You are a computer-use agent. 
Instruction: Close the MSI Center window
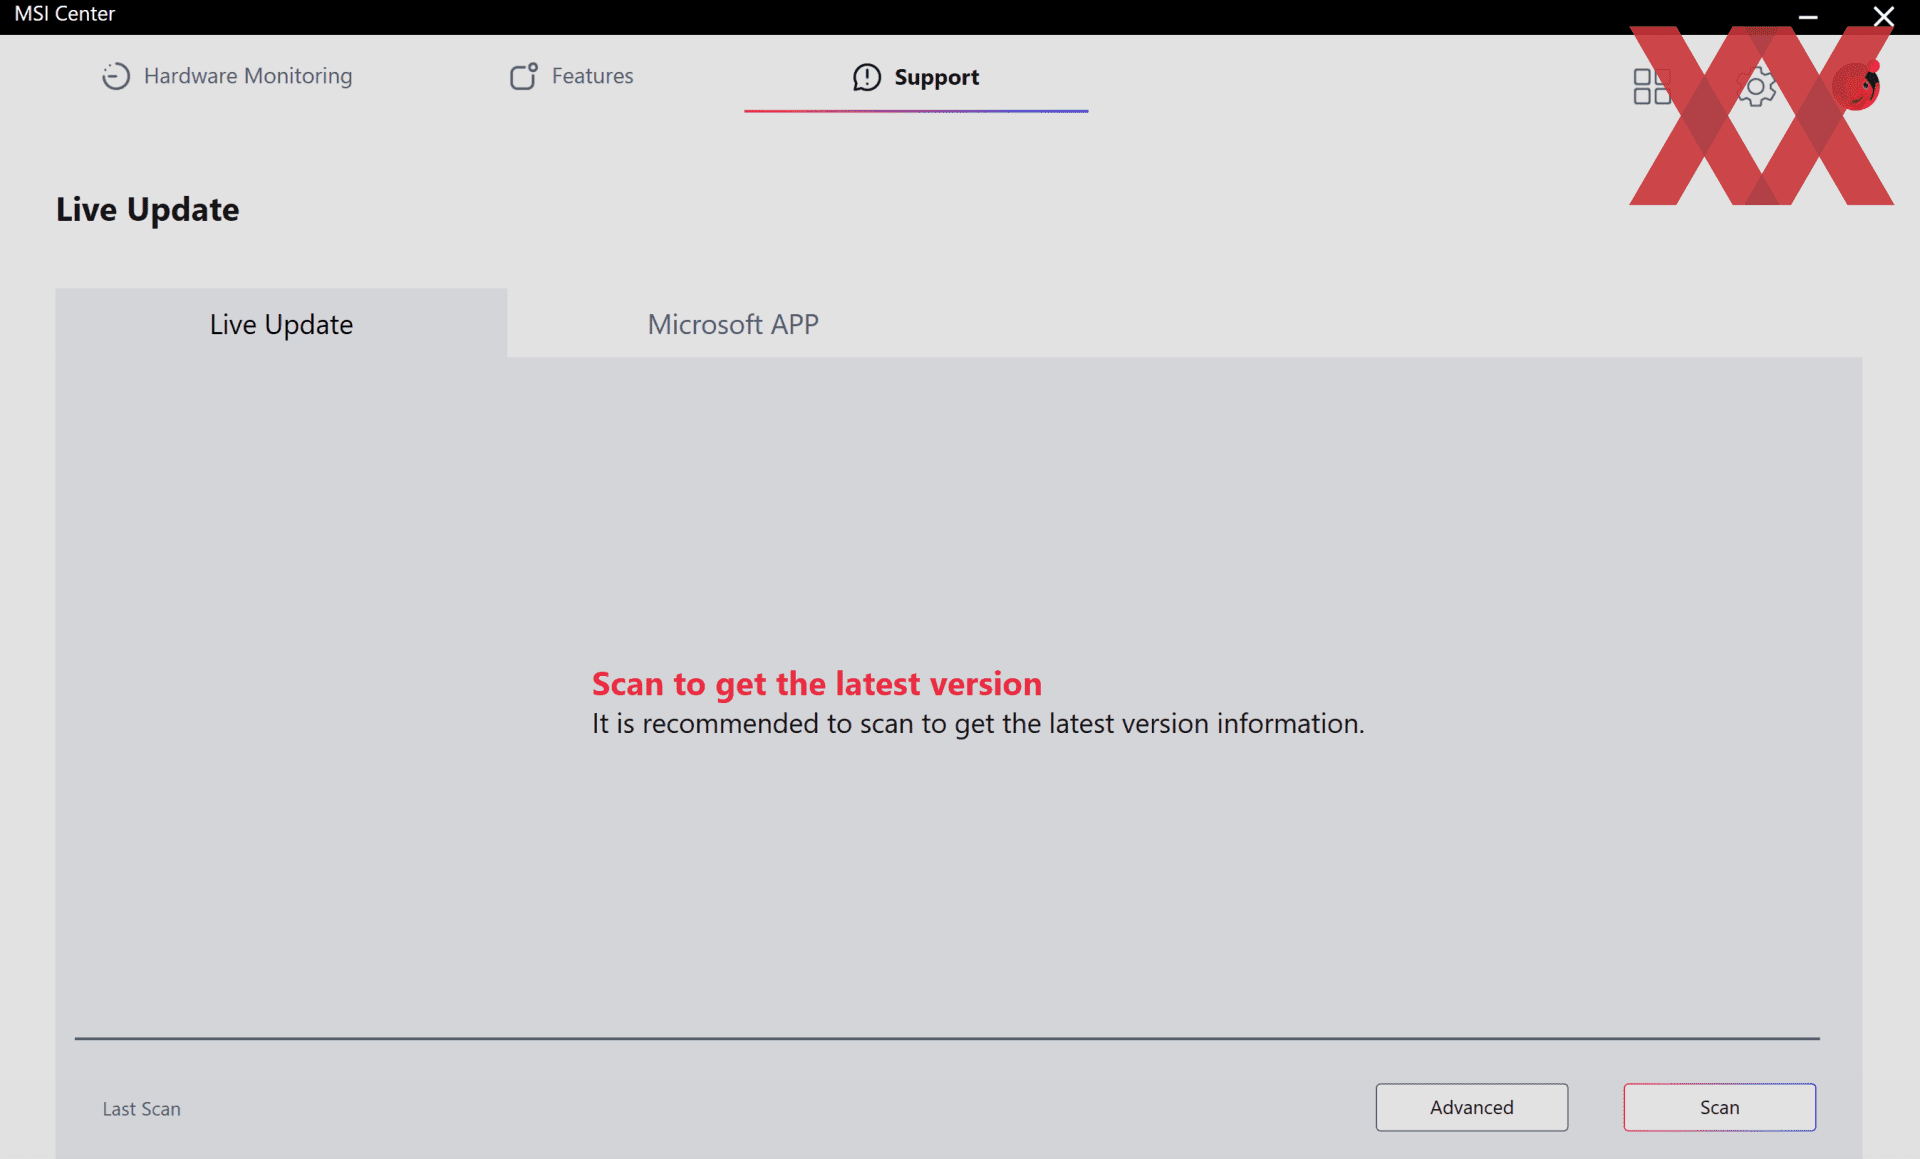(x=1884, y=16)
